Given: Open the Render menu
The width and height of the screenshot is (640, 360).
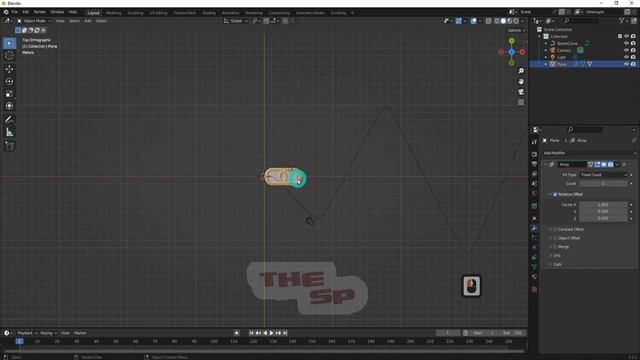Looking at the screenshot, I should click(40, 12).
